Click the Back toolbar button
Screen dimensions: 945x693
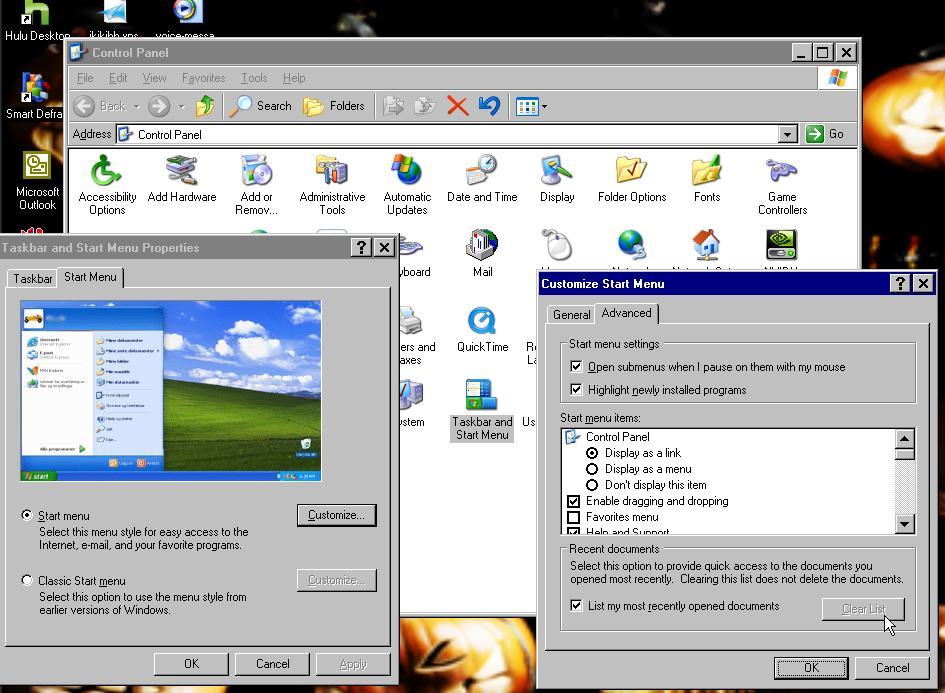pos(100,106)
